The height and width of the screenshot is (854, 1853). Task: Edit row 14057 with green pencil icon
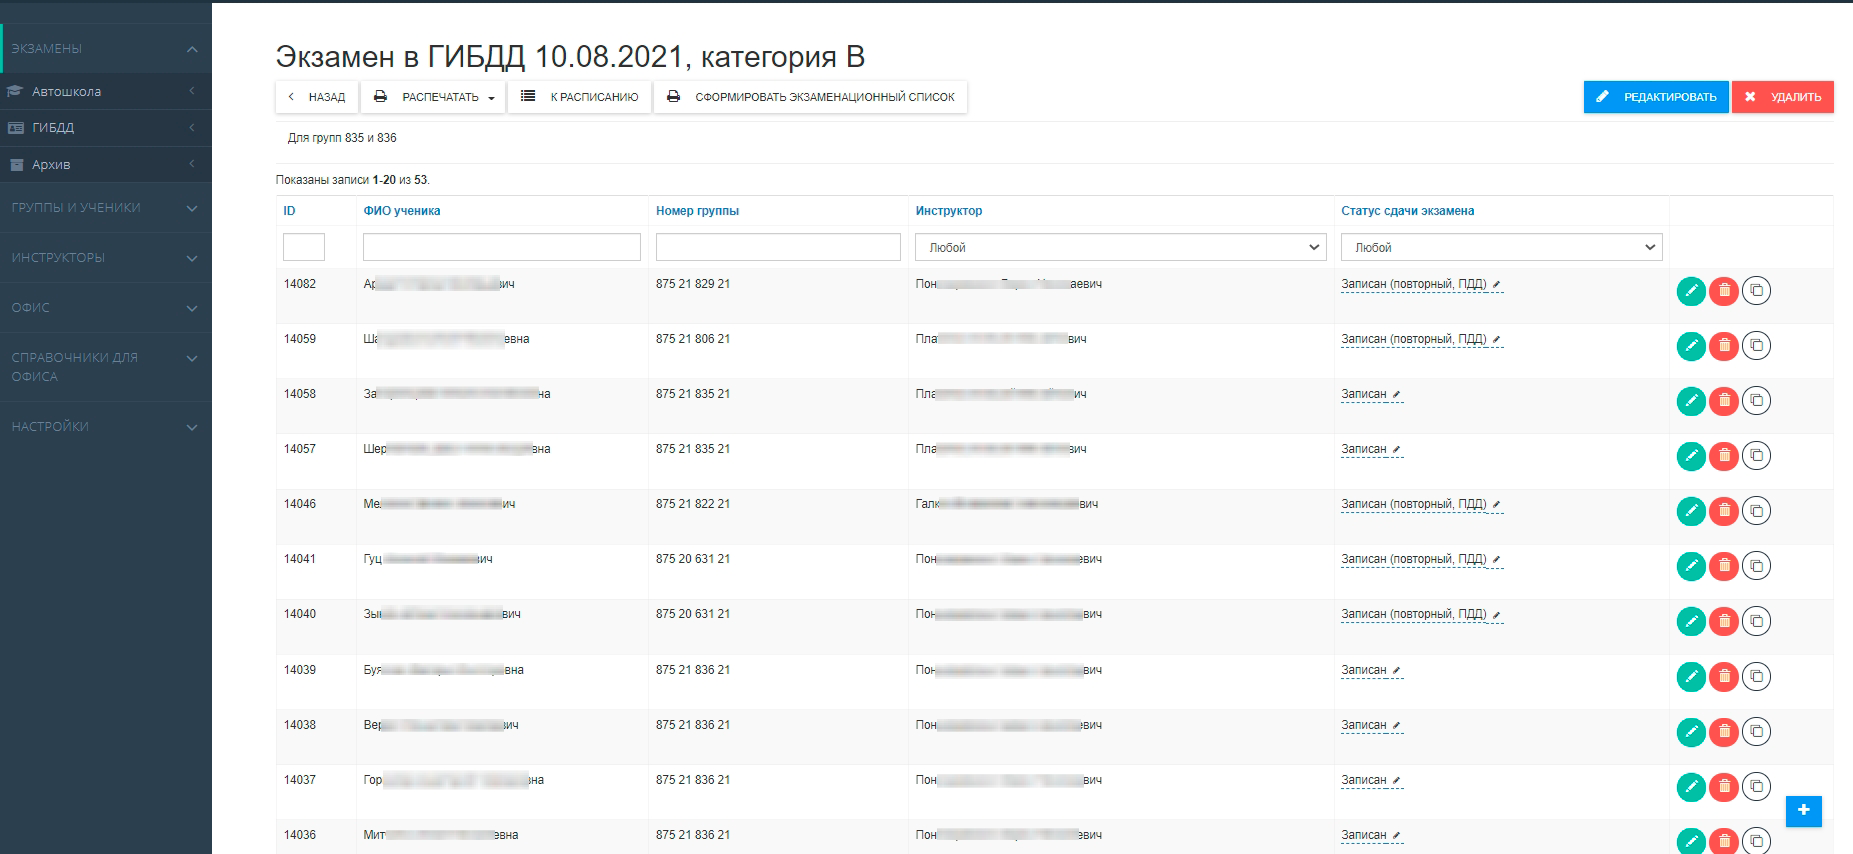pos(1691,456)
